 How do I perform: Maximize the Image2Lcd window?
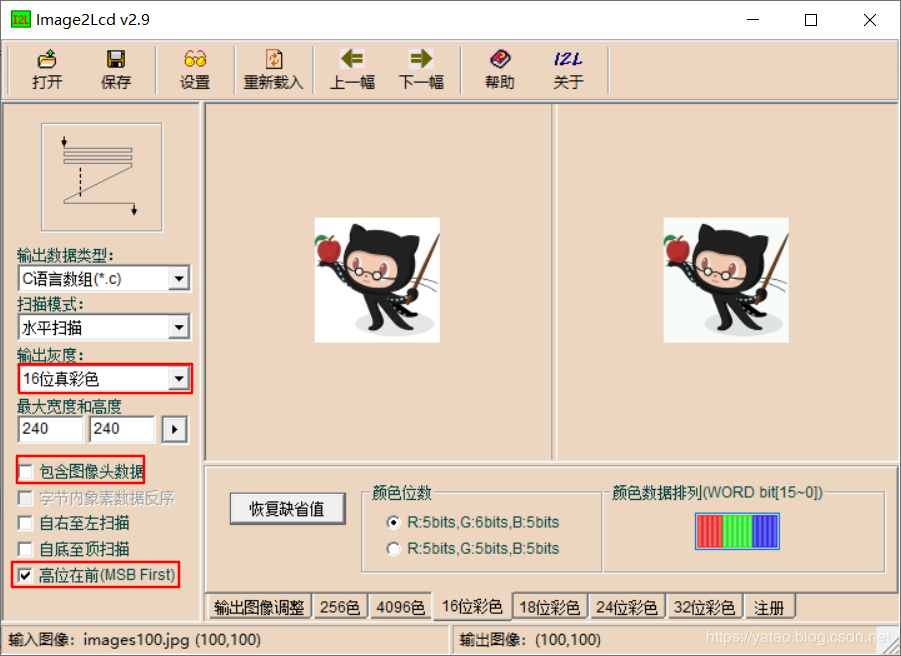pyautogui.click(x=811, y=20)
